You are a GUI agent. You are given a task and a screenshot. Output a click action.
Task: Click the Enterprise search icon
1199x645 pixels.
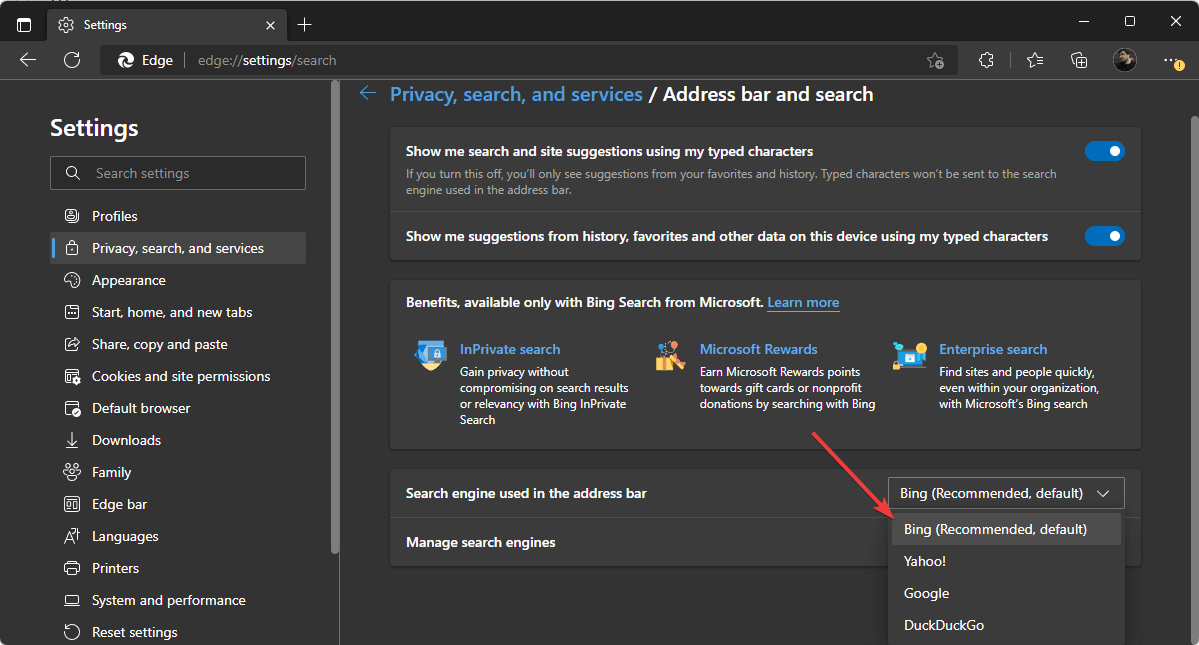[x=910, y=355]
